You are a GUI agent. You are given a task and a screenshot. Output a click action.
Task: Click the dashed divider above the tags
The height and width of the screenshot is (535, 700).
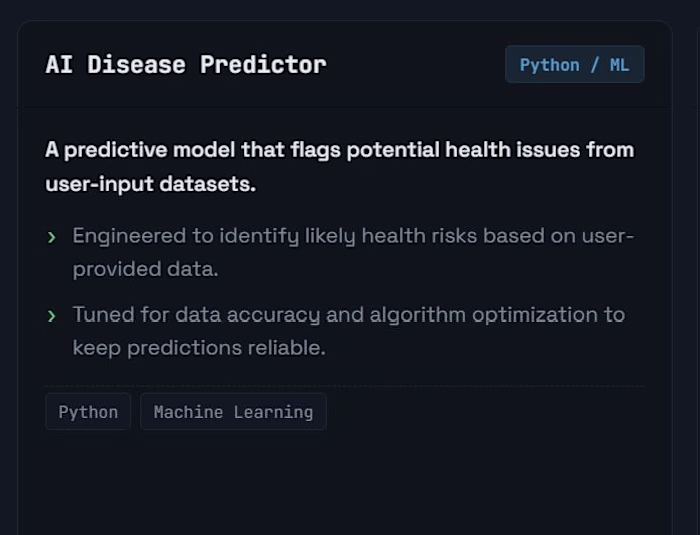coord(345,385)
